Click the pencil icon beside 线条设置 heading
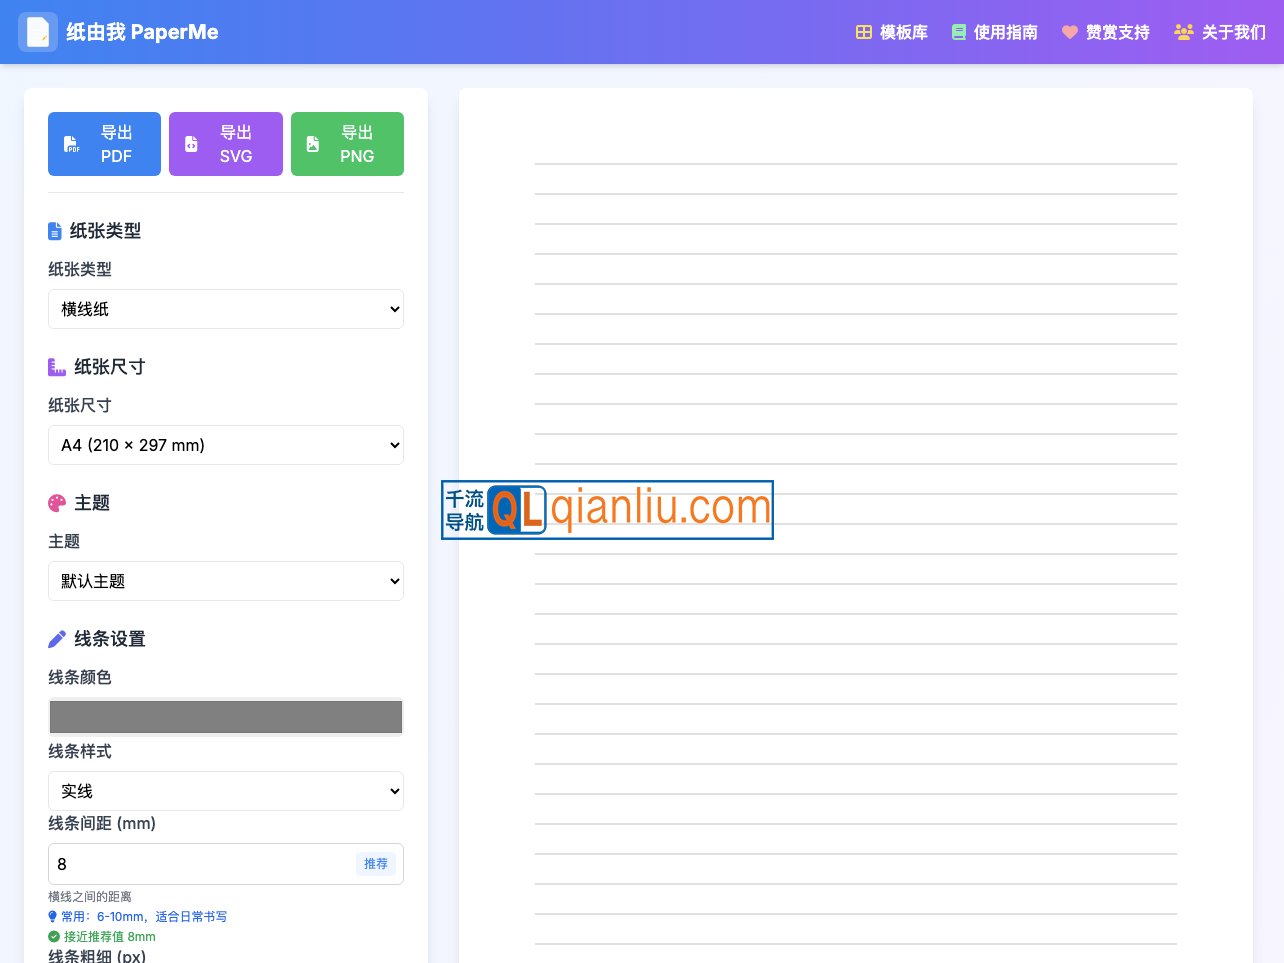This screenshot has width=1284, height=963. tap(57, 639)
